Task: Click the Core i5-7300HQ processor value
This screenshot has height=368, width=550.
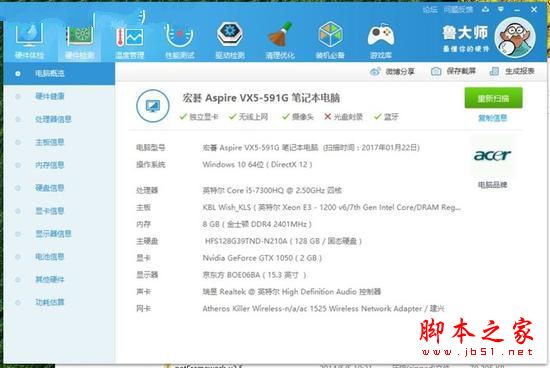Action: pos(272,190)
